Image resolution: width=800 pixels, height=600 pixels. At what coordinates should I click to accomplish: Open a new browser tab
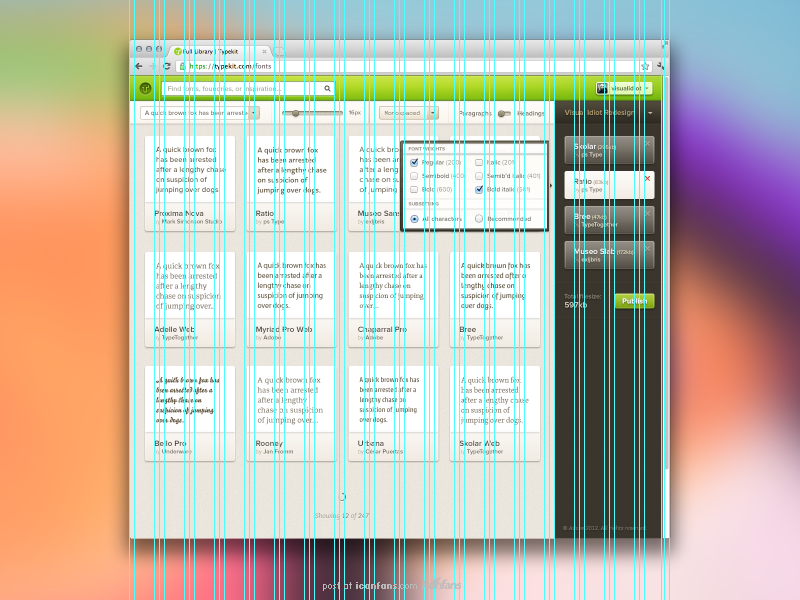279,52
